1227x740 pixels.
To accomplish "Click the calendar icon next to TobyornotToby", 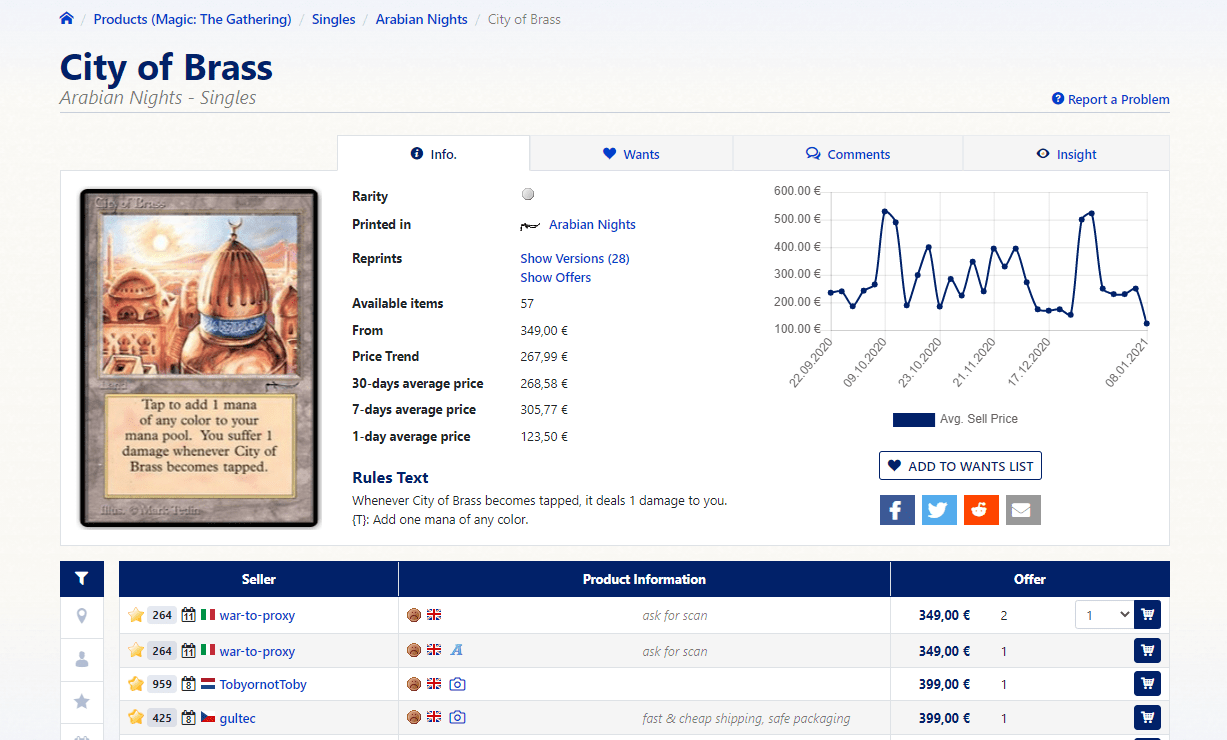I will pyautogui.click(x=188, y=684).
